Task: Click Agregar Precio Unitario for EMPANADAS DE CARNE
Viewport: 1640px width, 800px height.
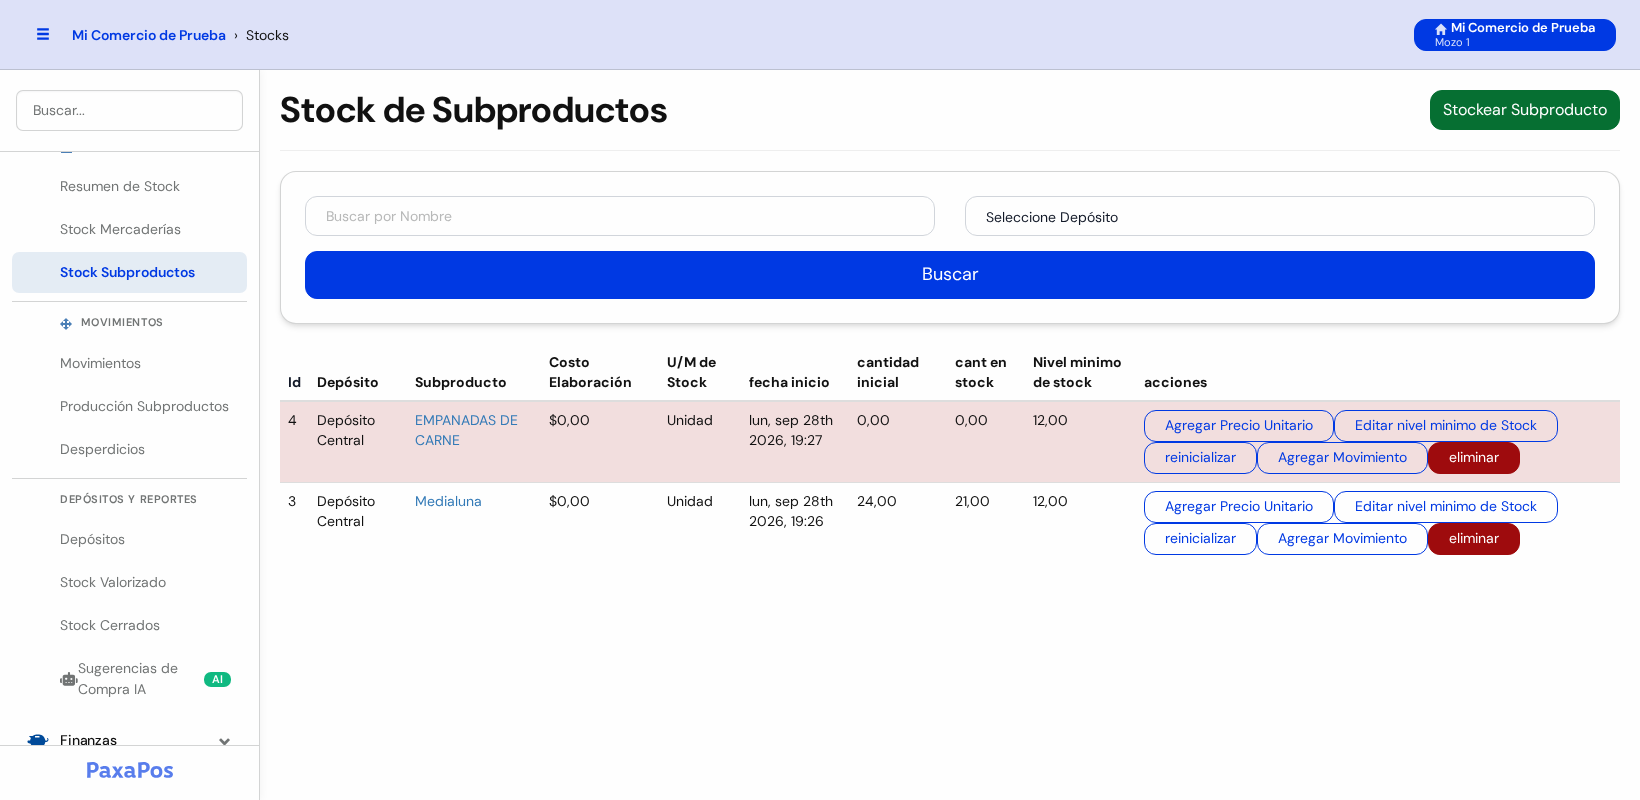Action: point(1239,426)
